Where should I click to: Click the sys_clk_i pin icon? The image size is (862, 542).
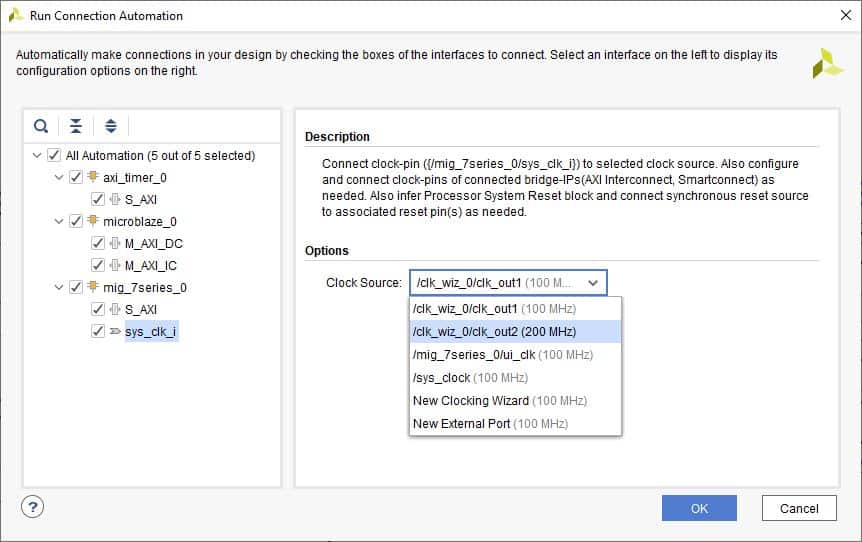pos(115,331)
